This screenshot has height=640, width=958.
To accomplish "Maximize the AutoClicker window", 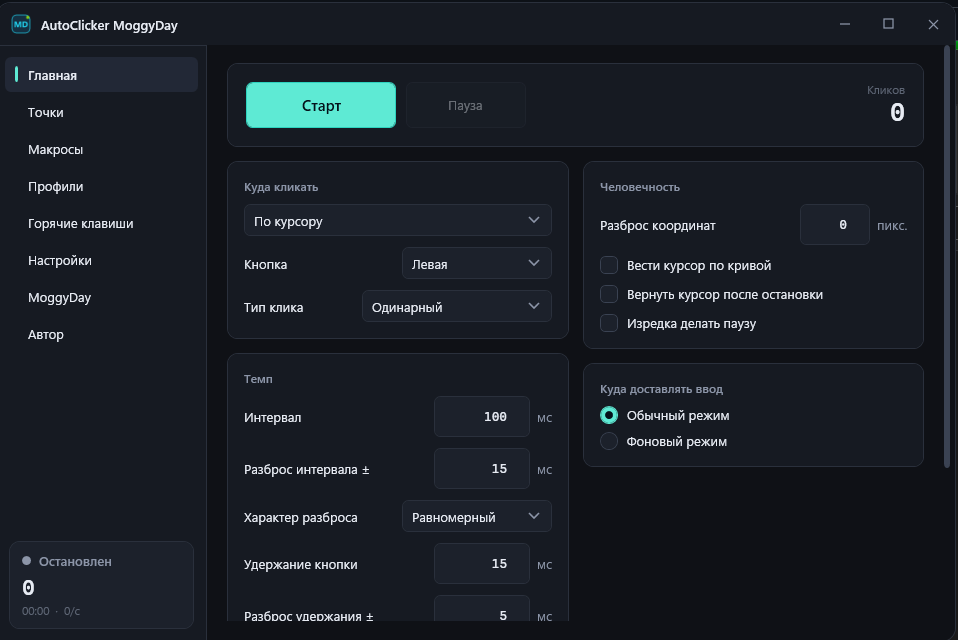I will [x=888, y=24].
